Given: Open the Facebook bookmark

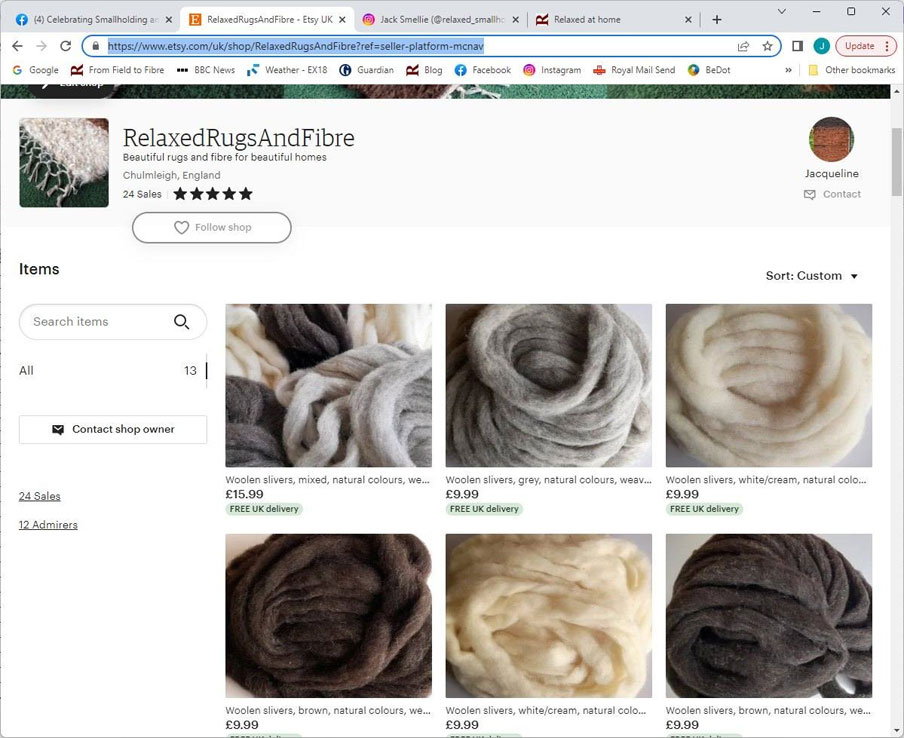Looking at the screenshot, I should pyautogui.click(x=483, y=70).
